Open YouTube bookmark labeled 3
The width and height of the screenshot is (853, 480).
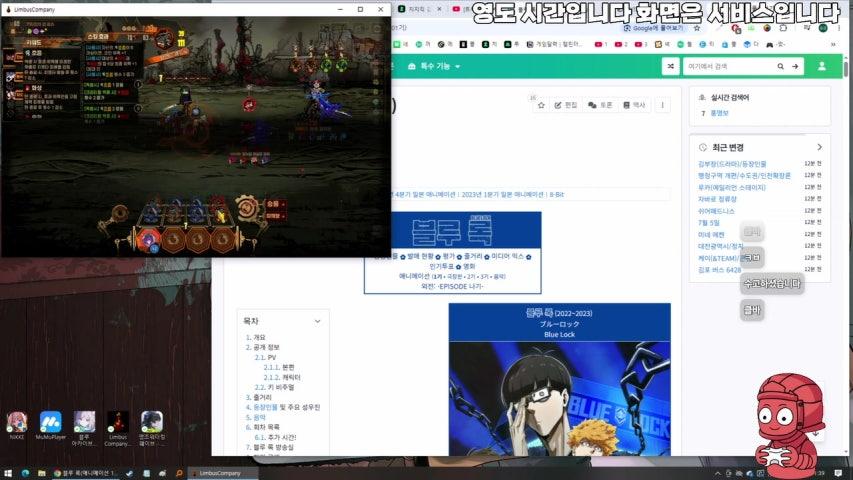(x=641, y=44)
